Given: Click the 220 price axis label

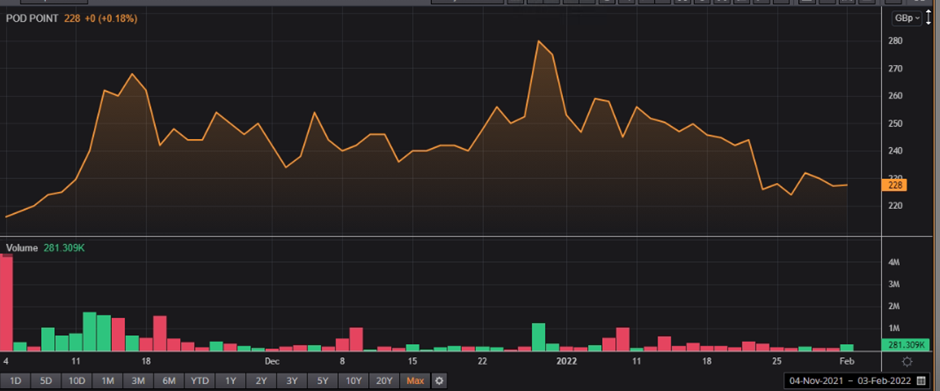Looking at the screenshot, I should pos(896,206).
